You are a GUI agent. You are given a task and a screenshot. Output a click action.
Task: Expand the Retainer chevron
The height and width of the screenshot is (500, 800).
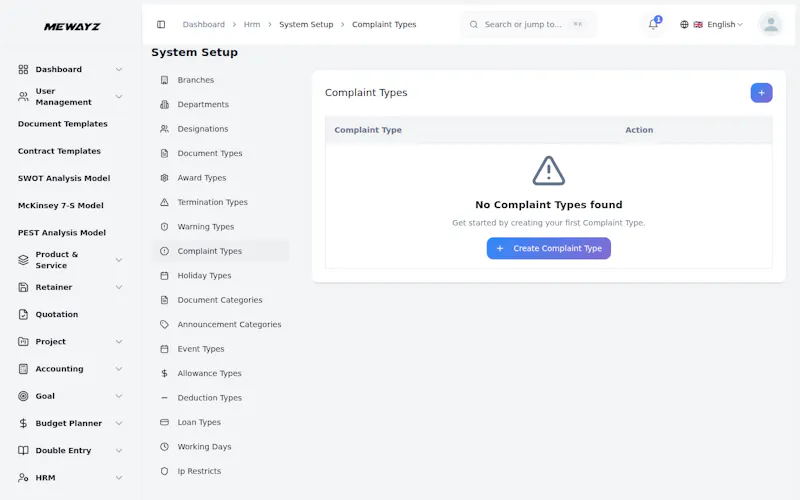click(x=119, y=287)
